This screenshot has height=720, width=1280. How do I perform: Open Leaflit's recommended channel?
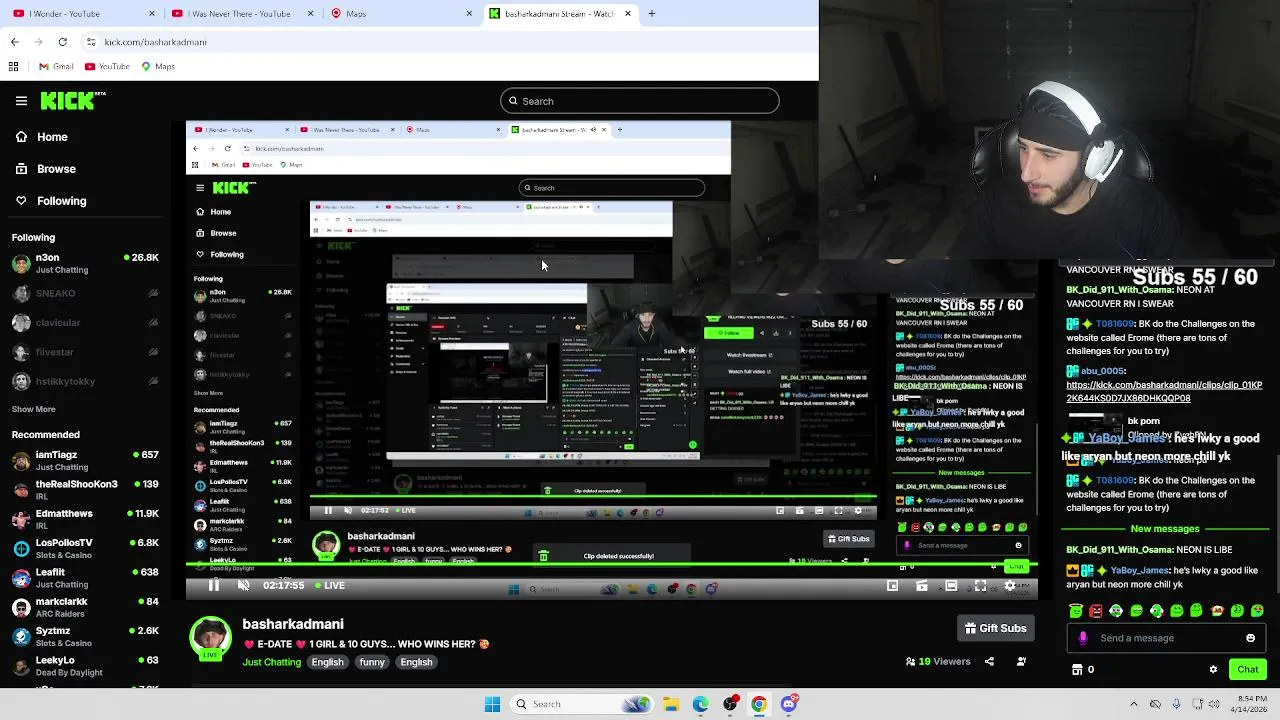click(x=86, y=578)
